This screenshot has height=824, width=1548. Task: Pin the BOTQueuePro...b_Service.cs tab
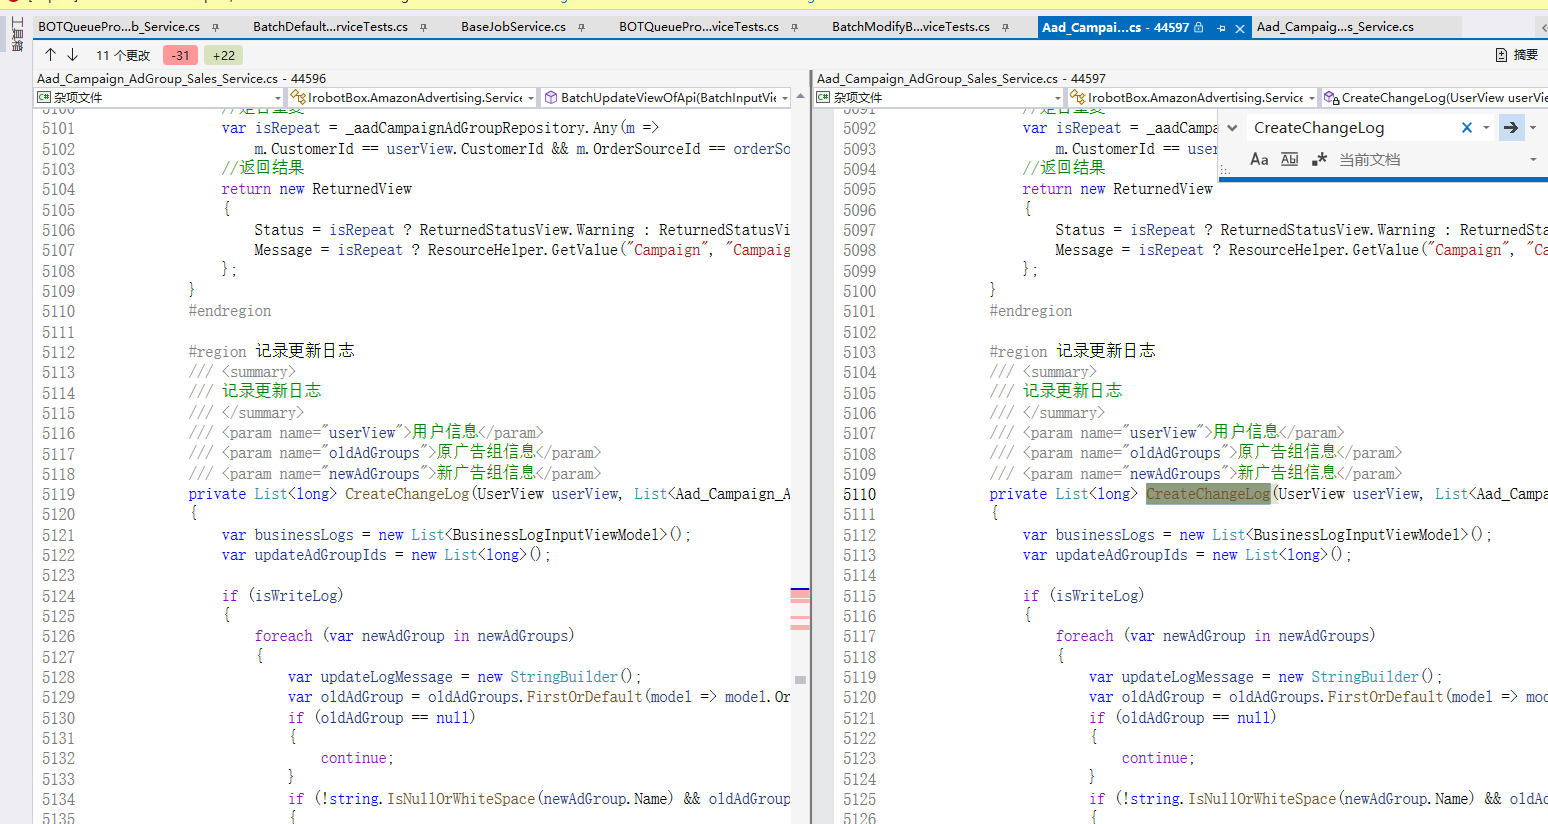pos(215,27)
